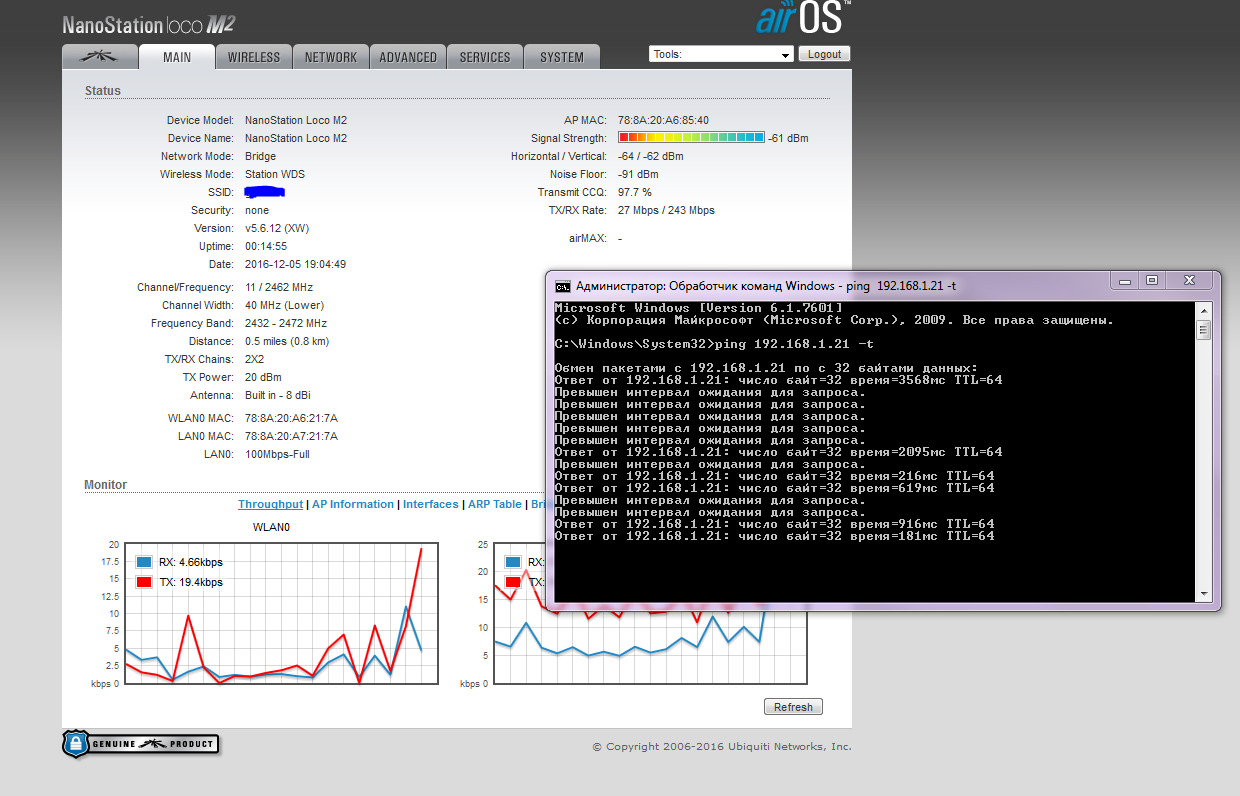Click the LAN0 value 100Mbps-Full
Image resolution: width=1240 pixels, height=796 pixels.
277,454
